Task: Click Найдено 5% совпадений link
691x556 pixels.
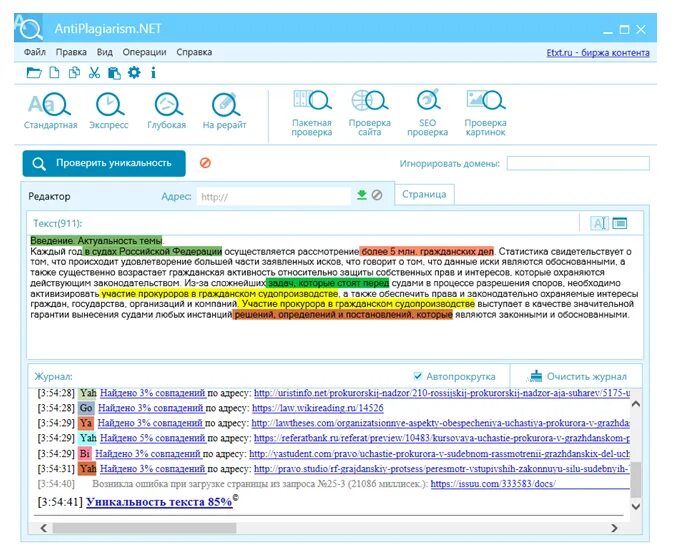Action: (x=152, y=438)
